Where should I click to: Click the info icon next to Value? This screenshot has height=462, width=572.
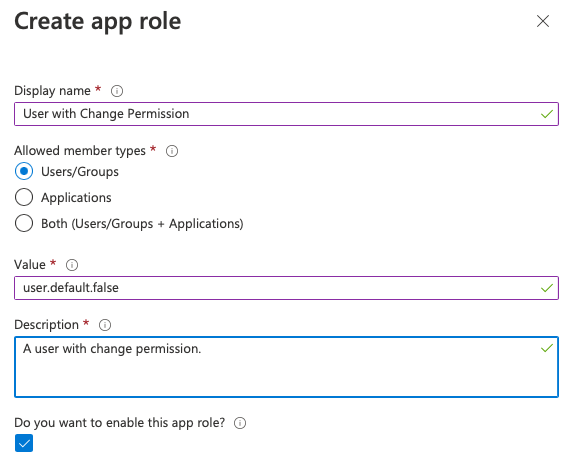pyautogui.click(x=72, y=265)
